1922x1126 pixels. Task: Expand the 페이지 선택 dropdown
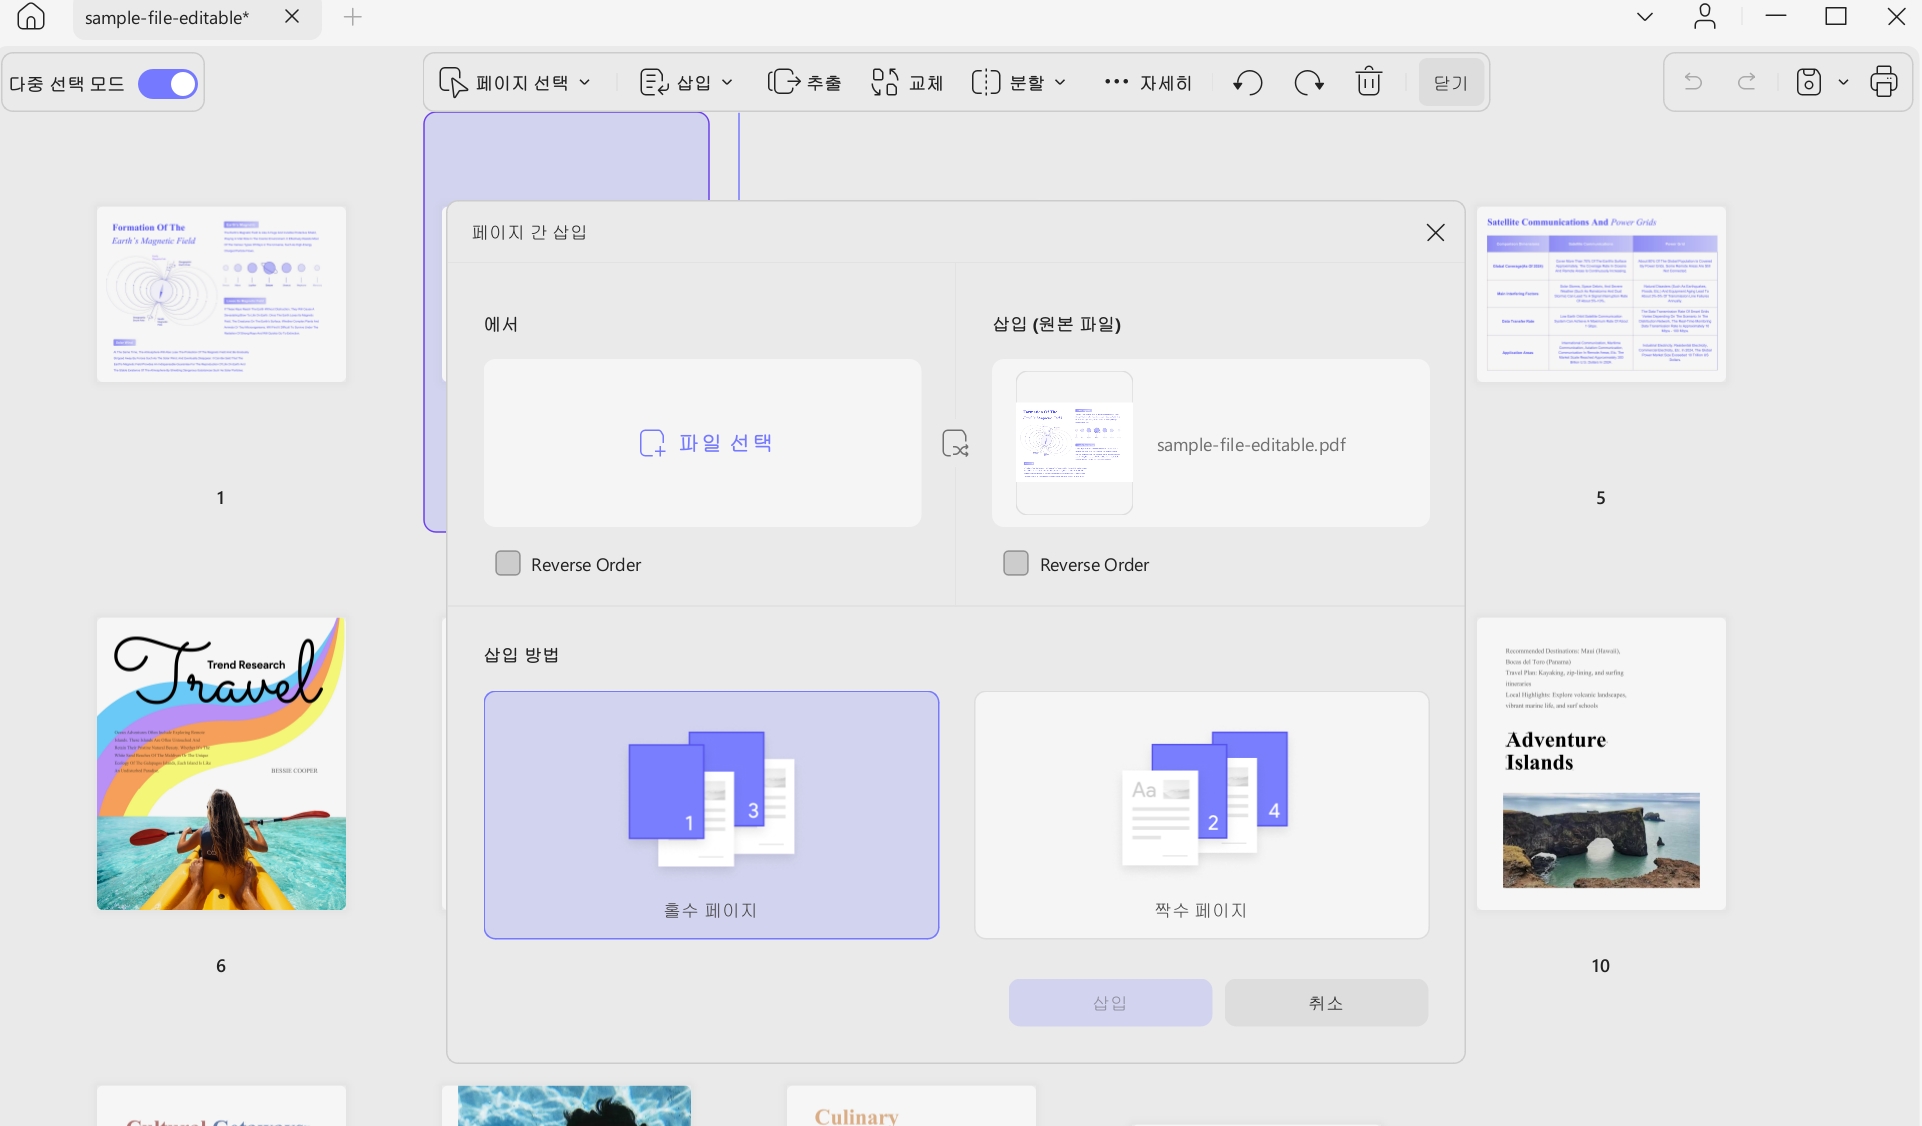tap(515, 82)
